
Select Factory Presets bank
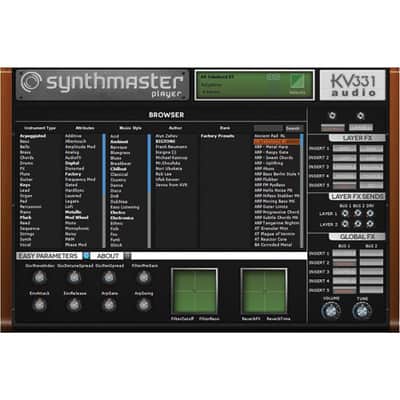(x=217, y=136)
